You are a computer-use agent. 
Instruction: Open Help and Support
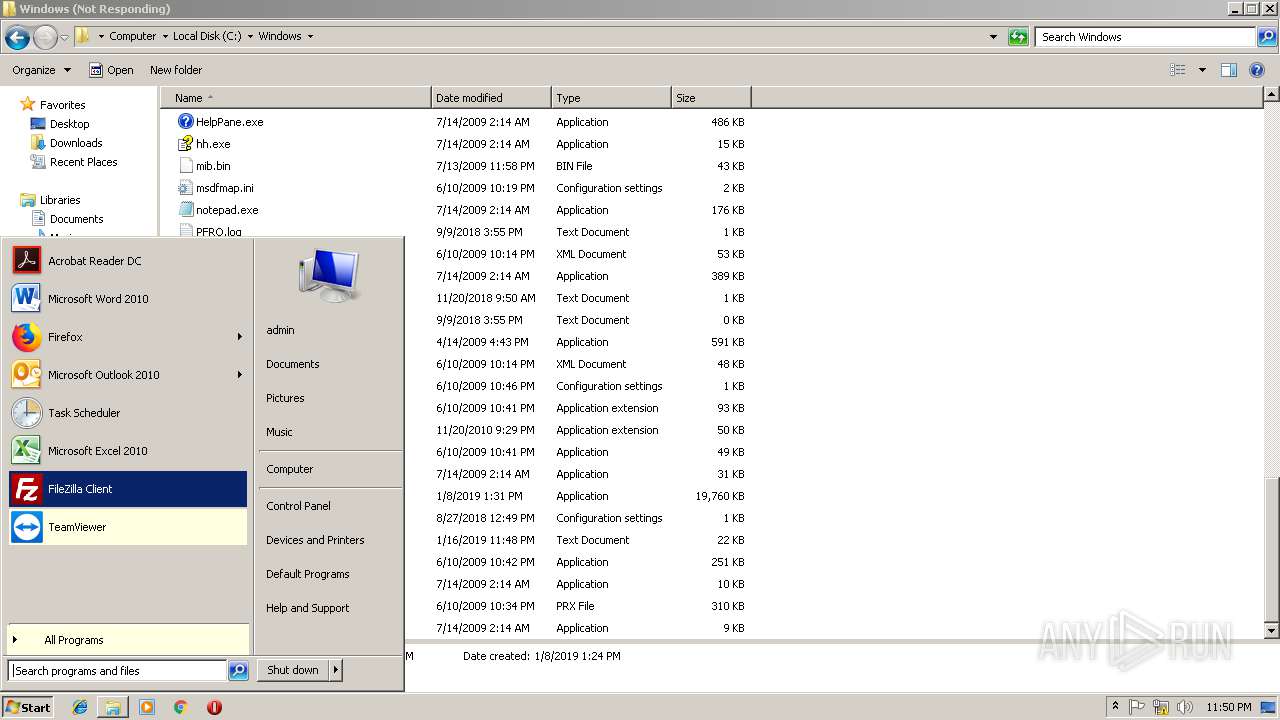308,608
